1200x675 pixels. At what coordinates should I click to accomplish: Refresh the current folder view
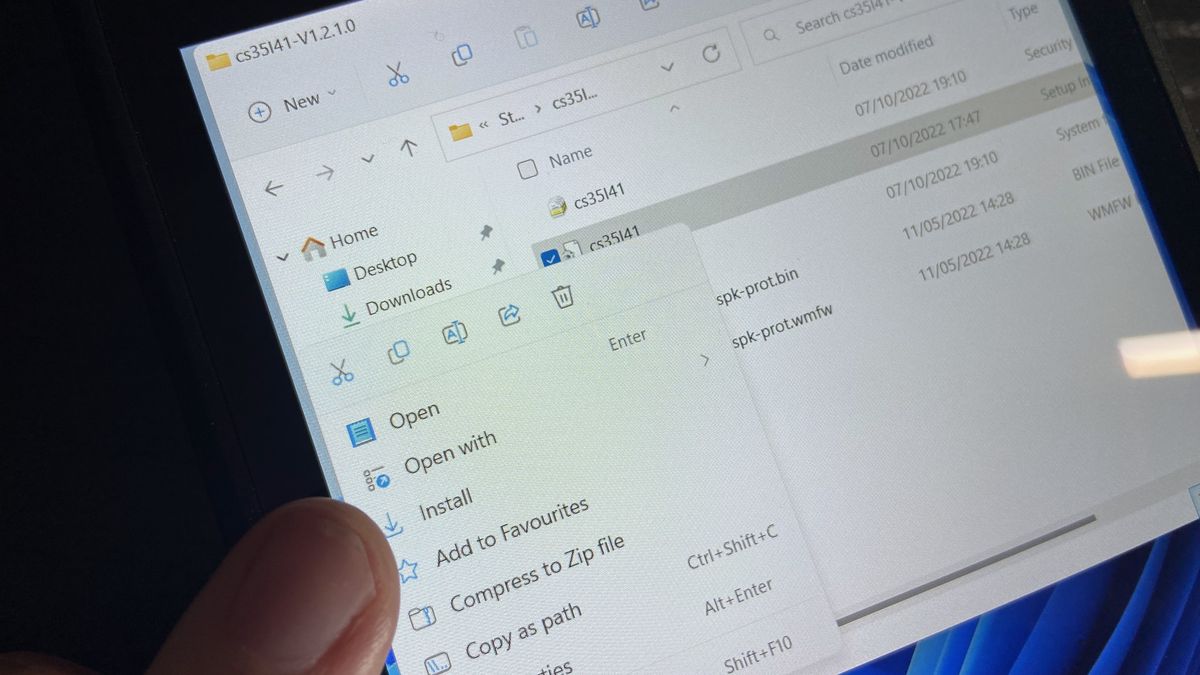click(x=711, y=54)
